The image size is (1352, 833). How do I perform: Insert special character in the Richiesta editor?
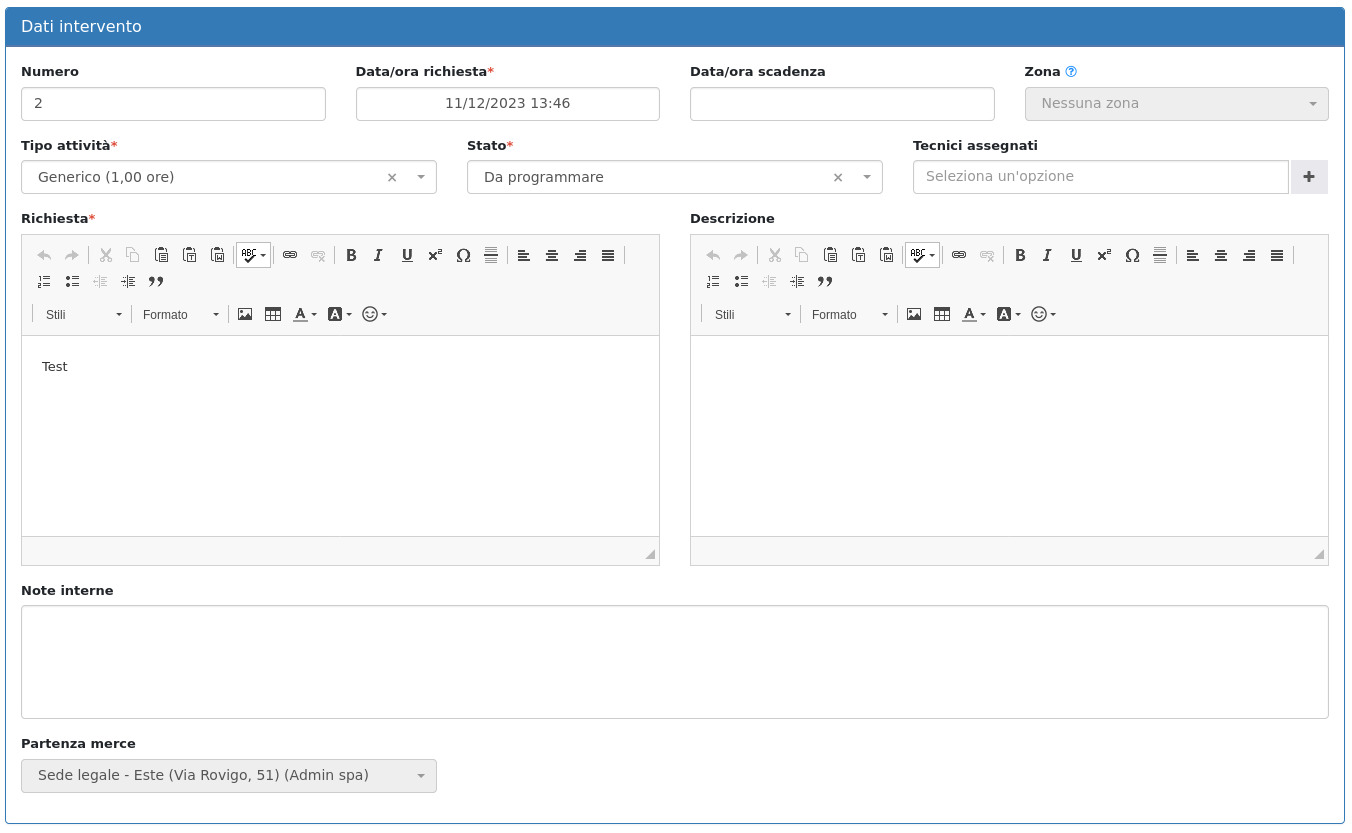click(463, 255)
